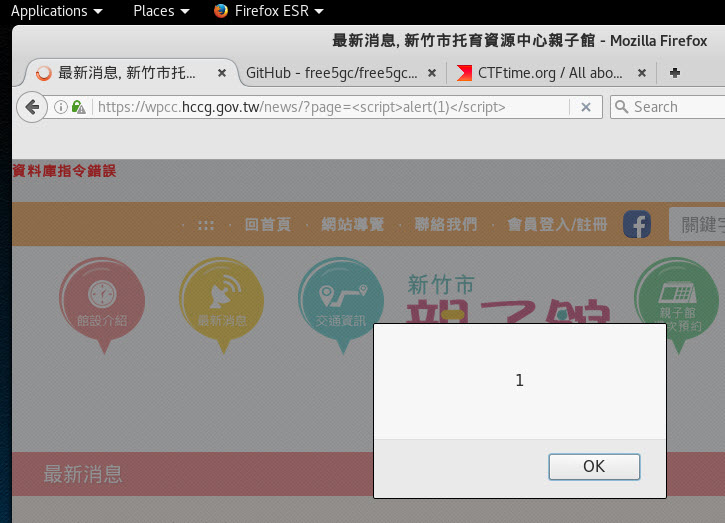The width and height of the screenshot is (725, 523).
Task: Click the ::: accessibility anchor link
Action: 206,225
